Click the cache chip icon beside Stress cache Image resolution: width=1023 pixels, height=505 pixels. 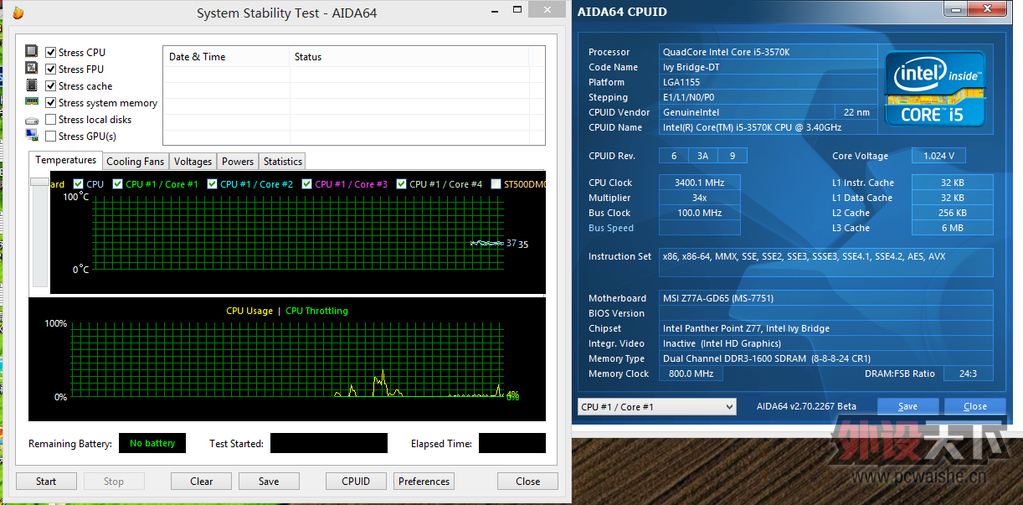31,85
